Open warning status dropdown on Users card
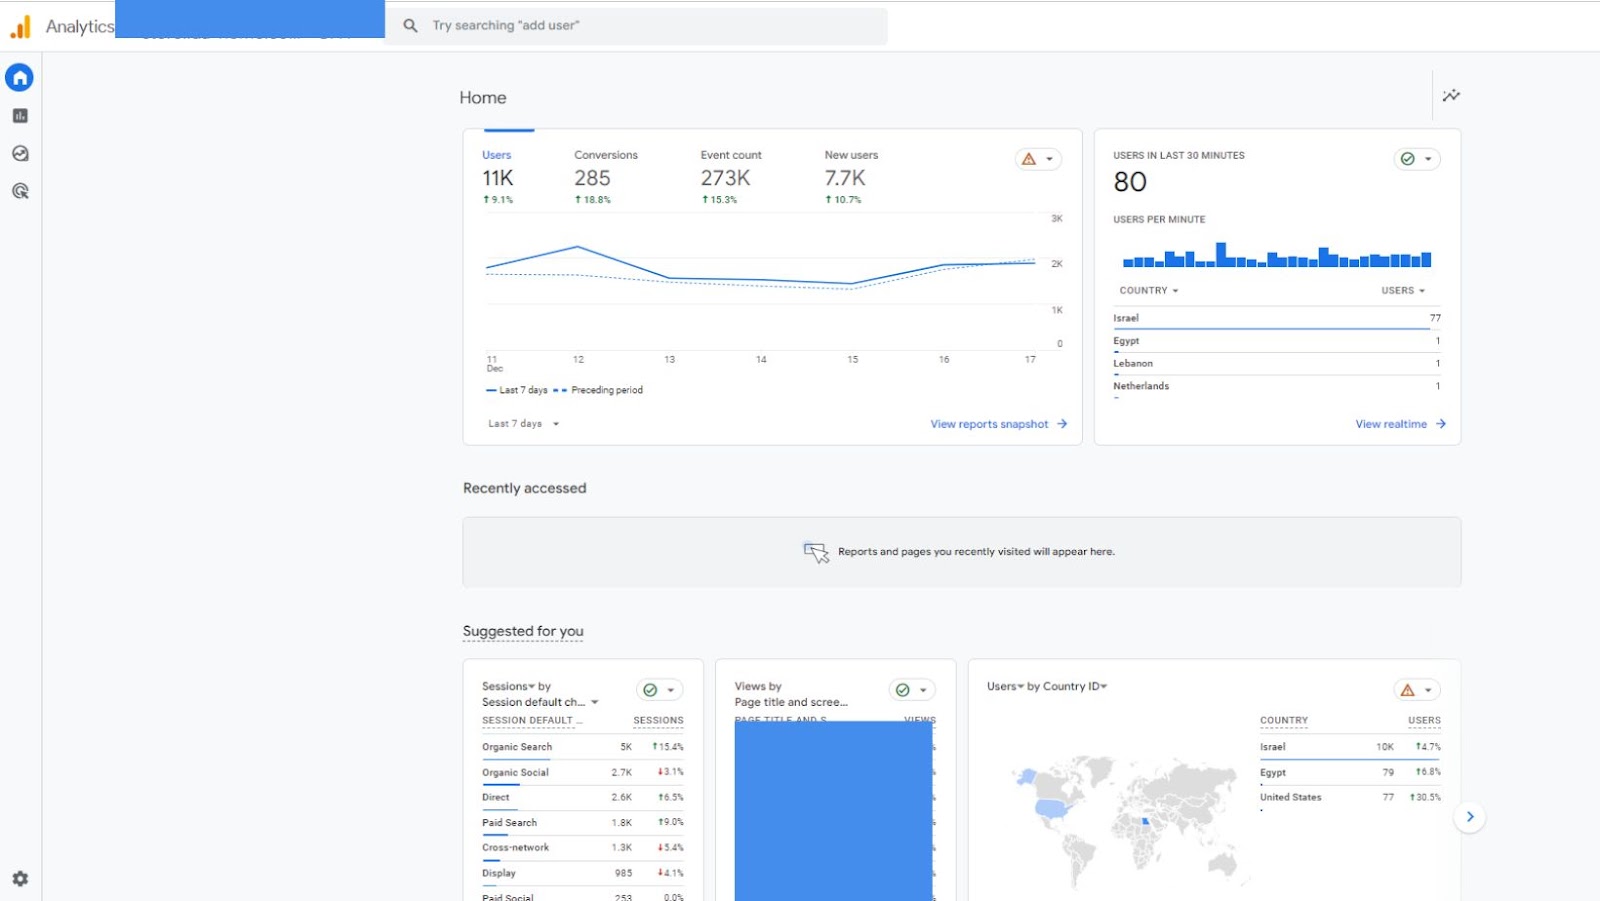Screen dimensions: 1600x901 pyautogui.click(x=1038, y=159)
